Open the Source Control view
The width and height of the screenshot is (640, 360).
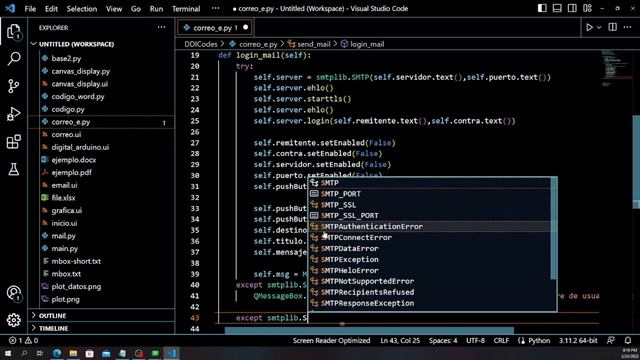click(x=13, y=86)
